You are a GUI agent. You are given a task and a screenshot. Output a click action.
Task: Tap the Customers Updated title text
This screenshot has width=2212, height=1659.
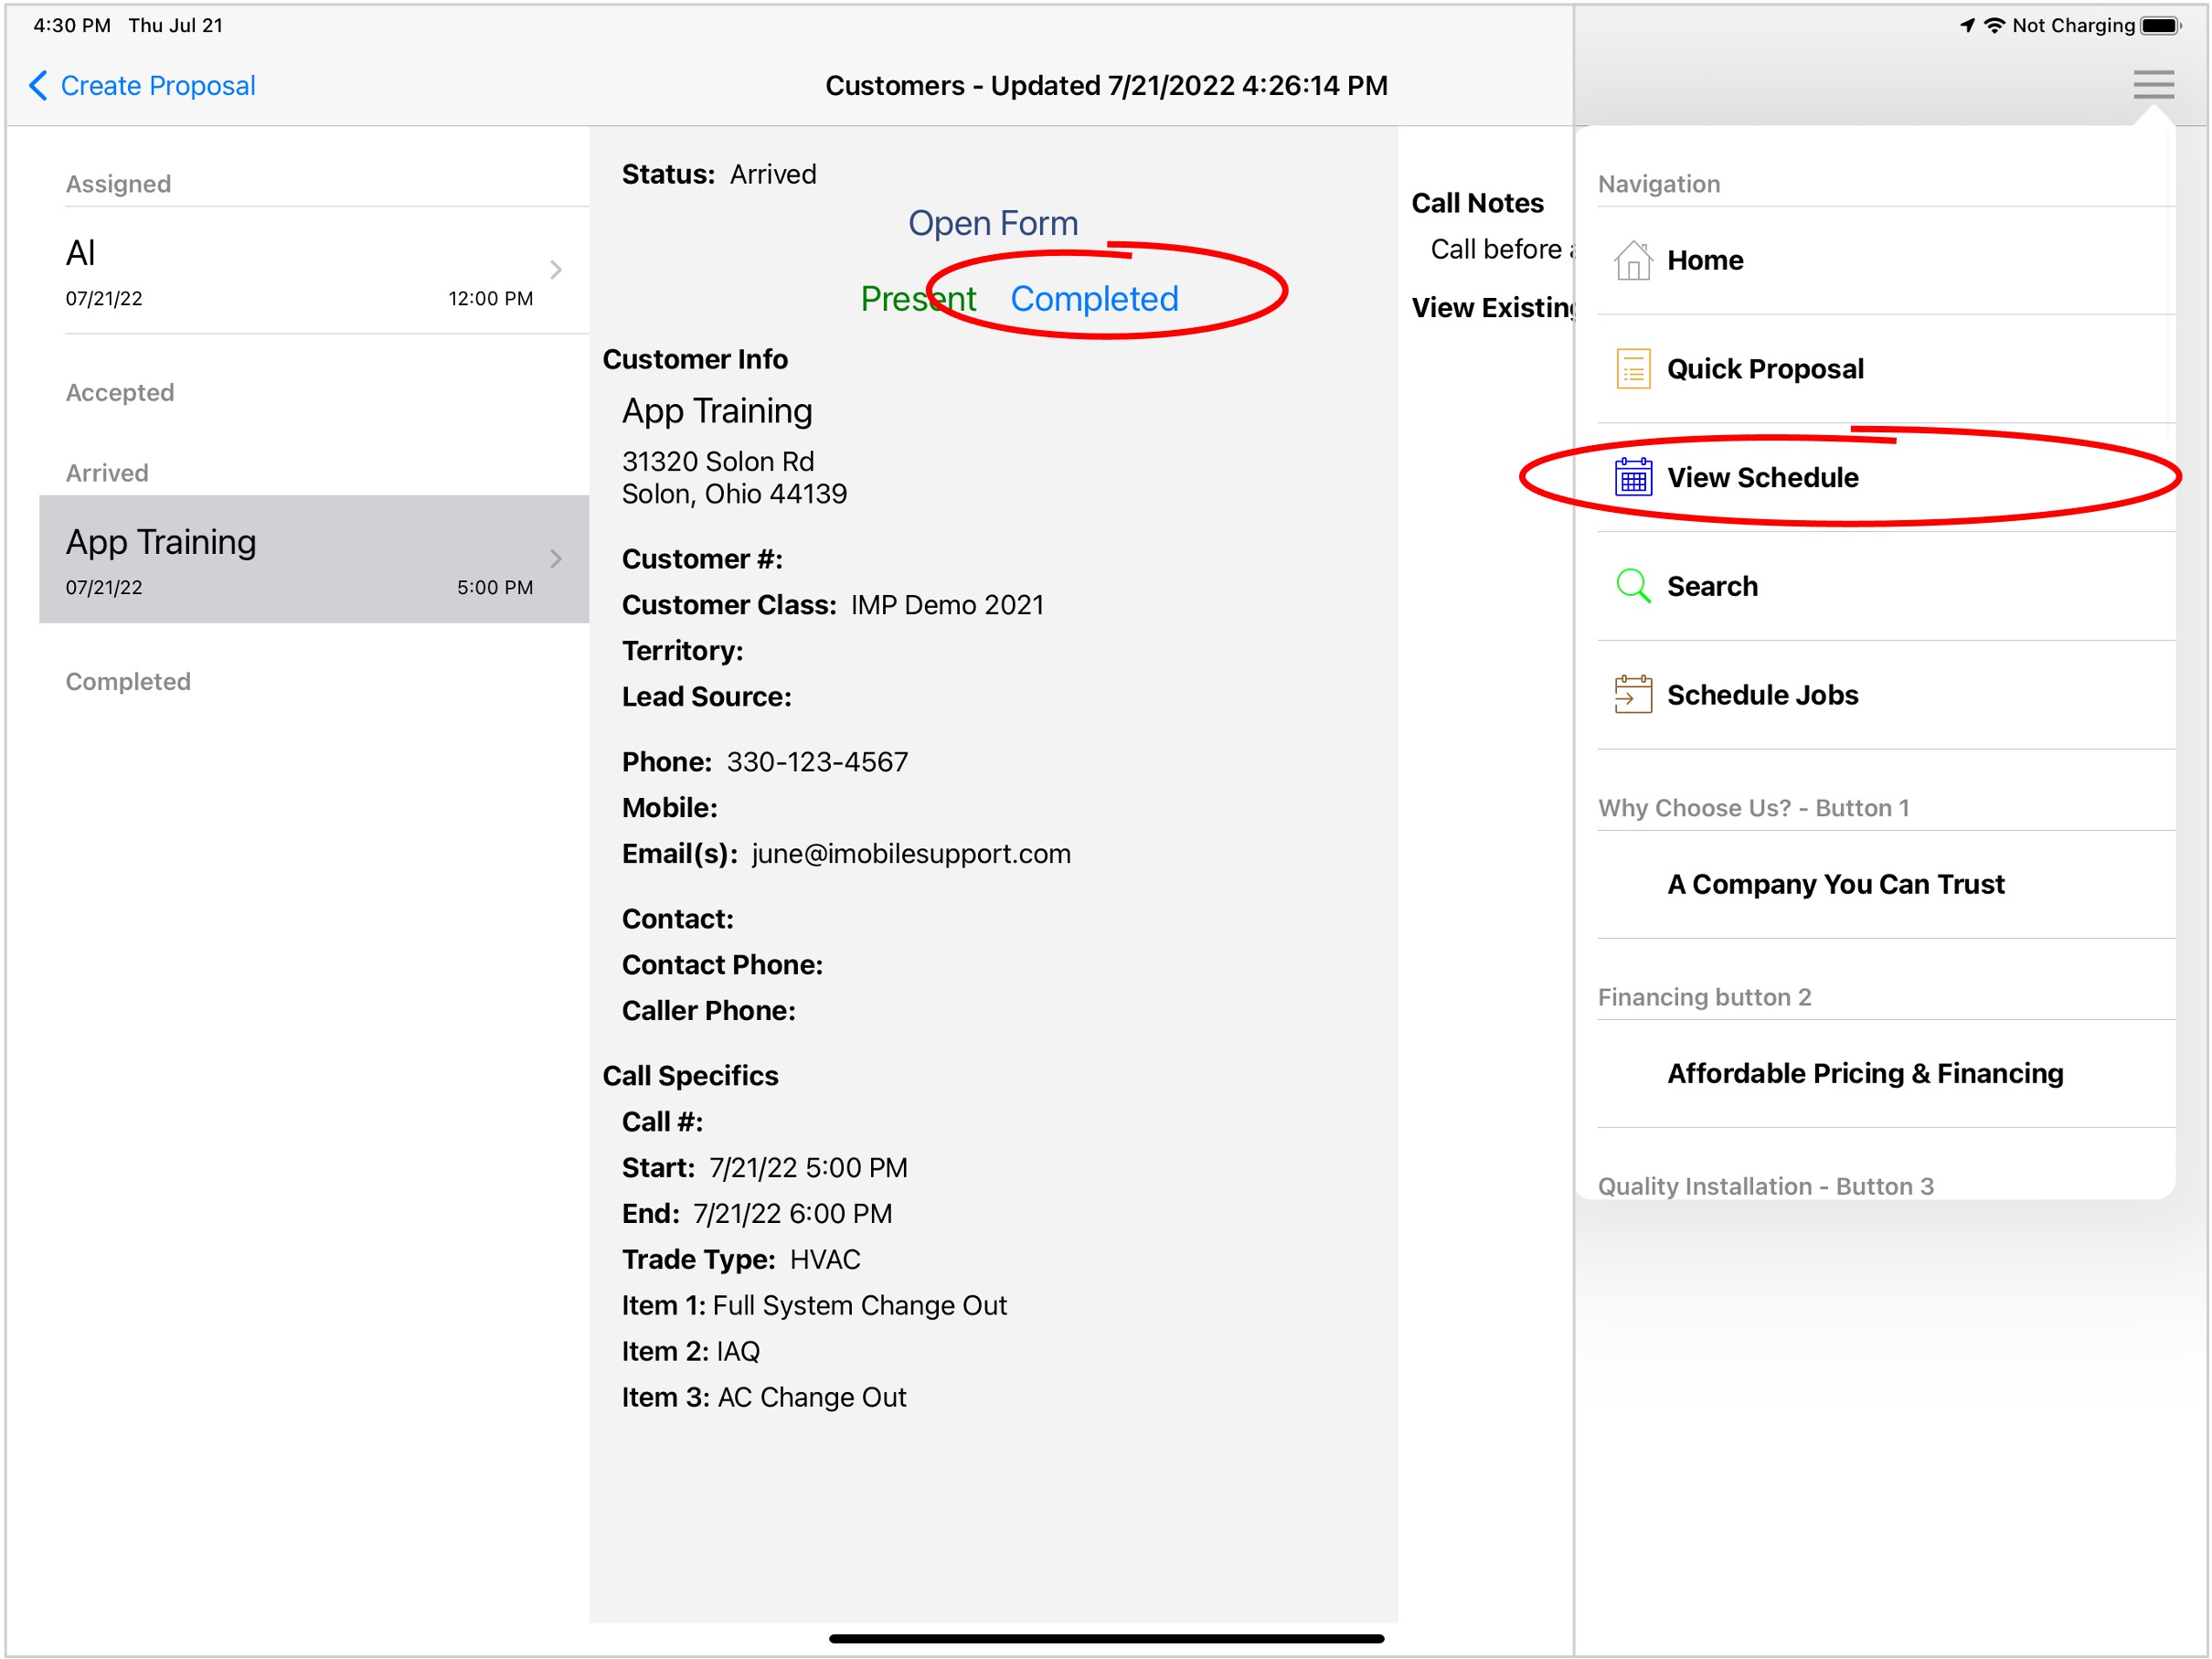tap(1106, 86)
